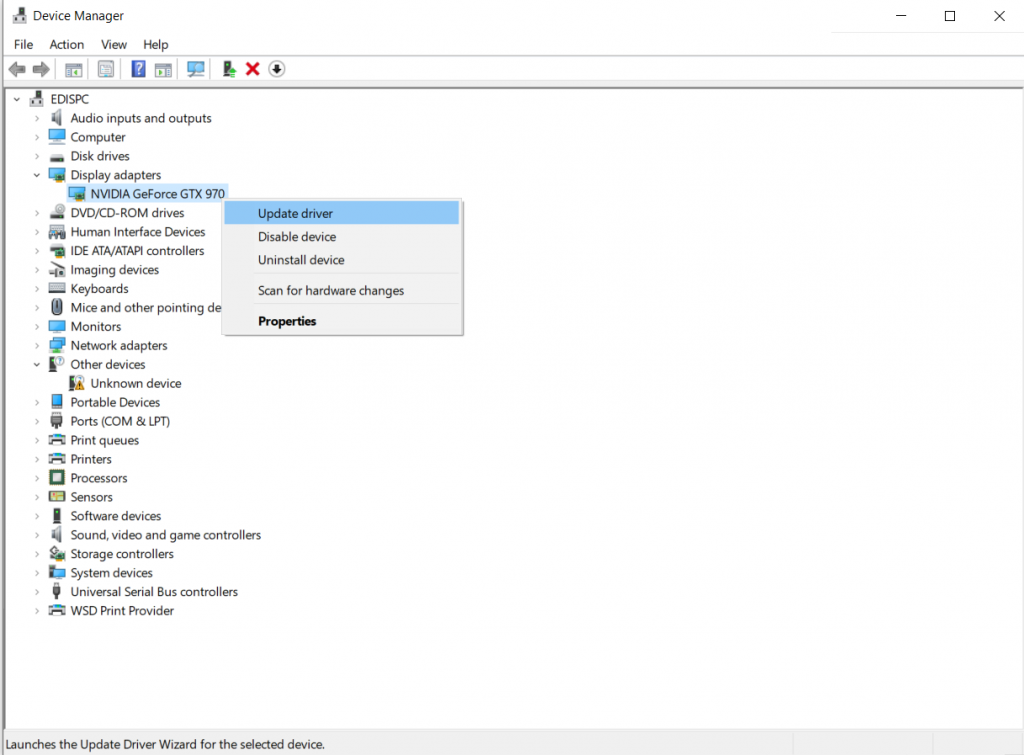This screenshot has height=755, width=1024.
Task: Collapse the Other devices category
Action: (37, 364)
